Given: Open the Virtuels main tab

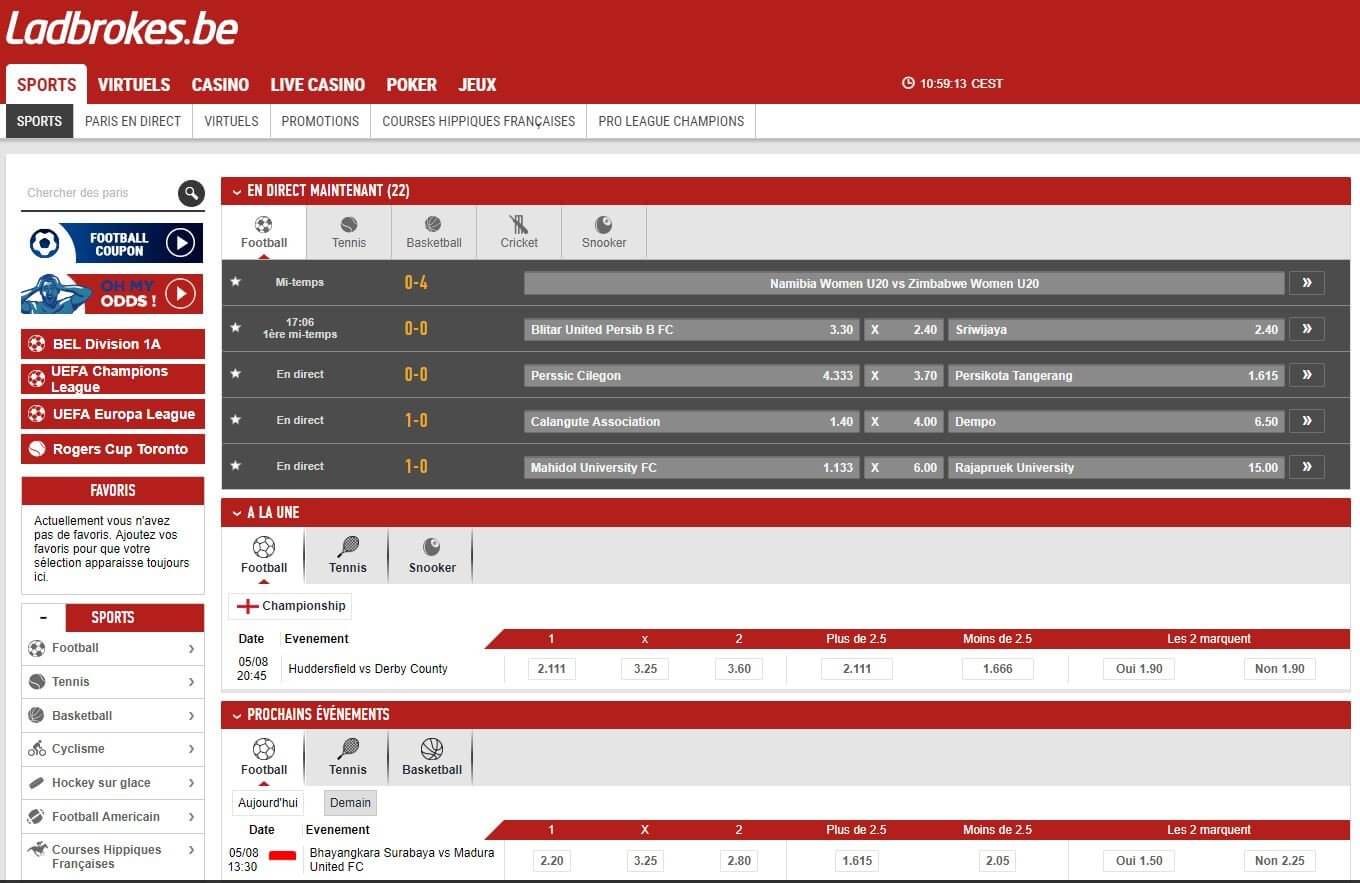Looking at the screenshot, I should [x=134, y=85].
